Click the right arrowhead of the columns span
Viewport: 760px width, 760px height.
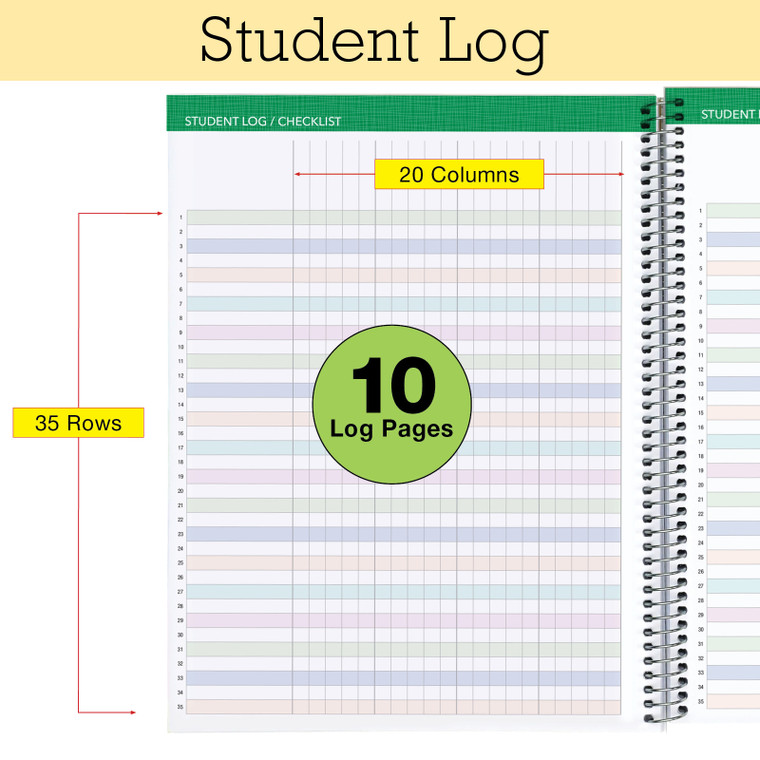620,175
